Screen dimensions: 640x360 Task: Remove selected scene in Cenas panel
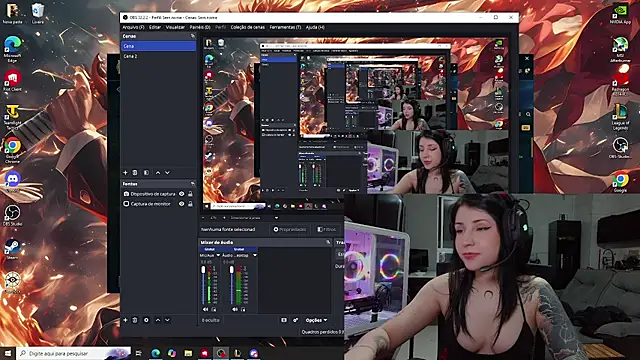click(x=135, y=173)
